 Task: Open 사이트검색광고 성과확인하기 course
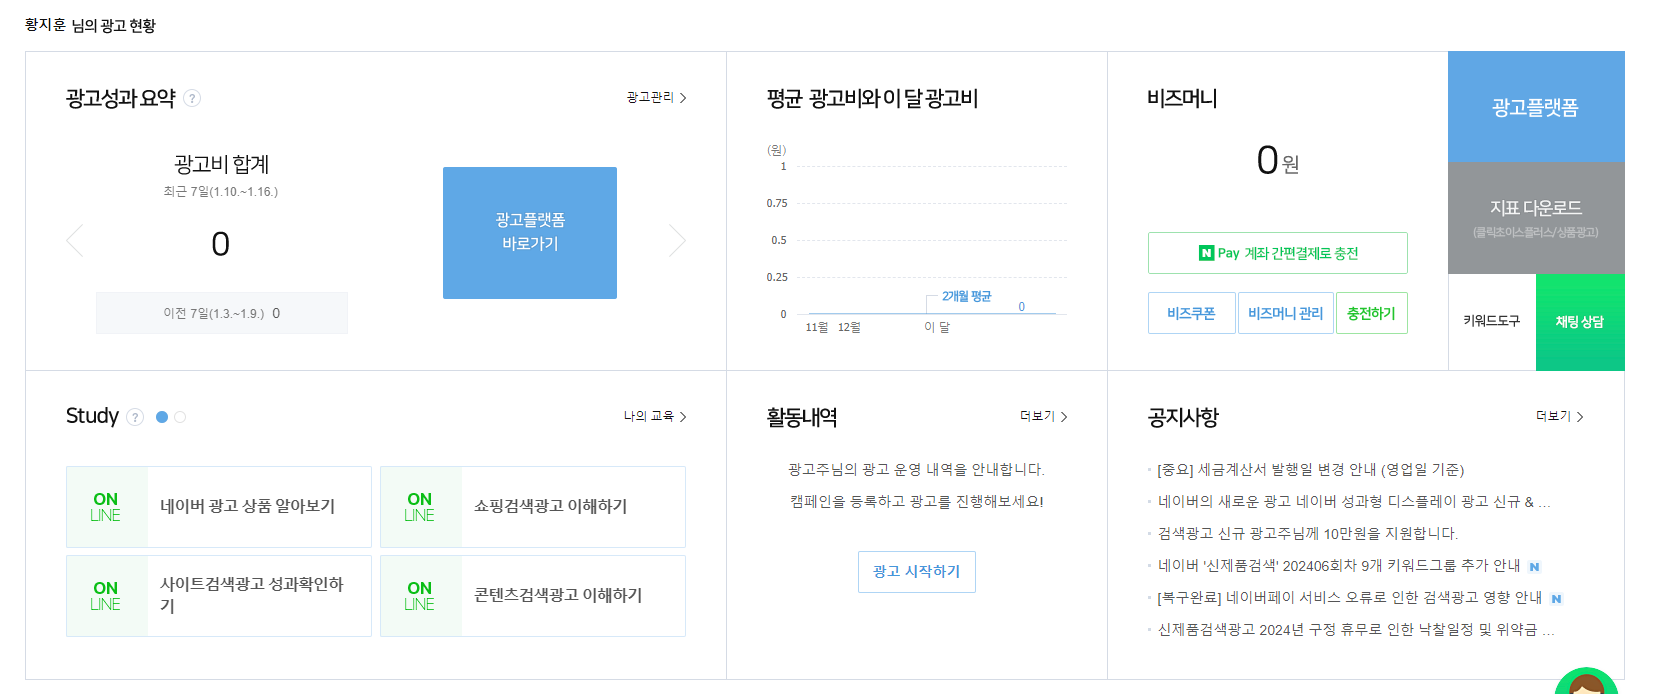click(x=219, y=596)
